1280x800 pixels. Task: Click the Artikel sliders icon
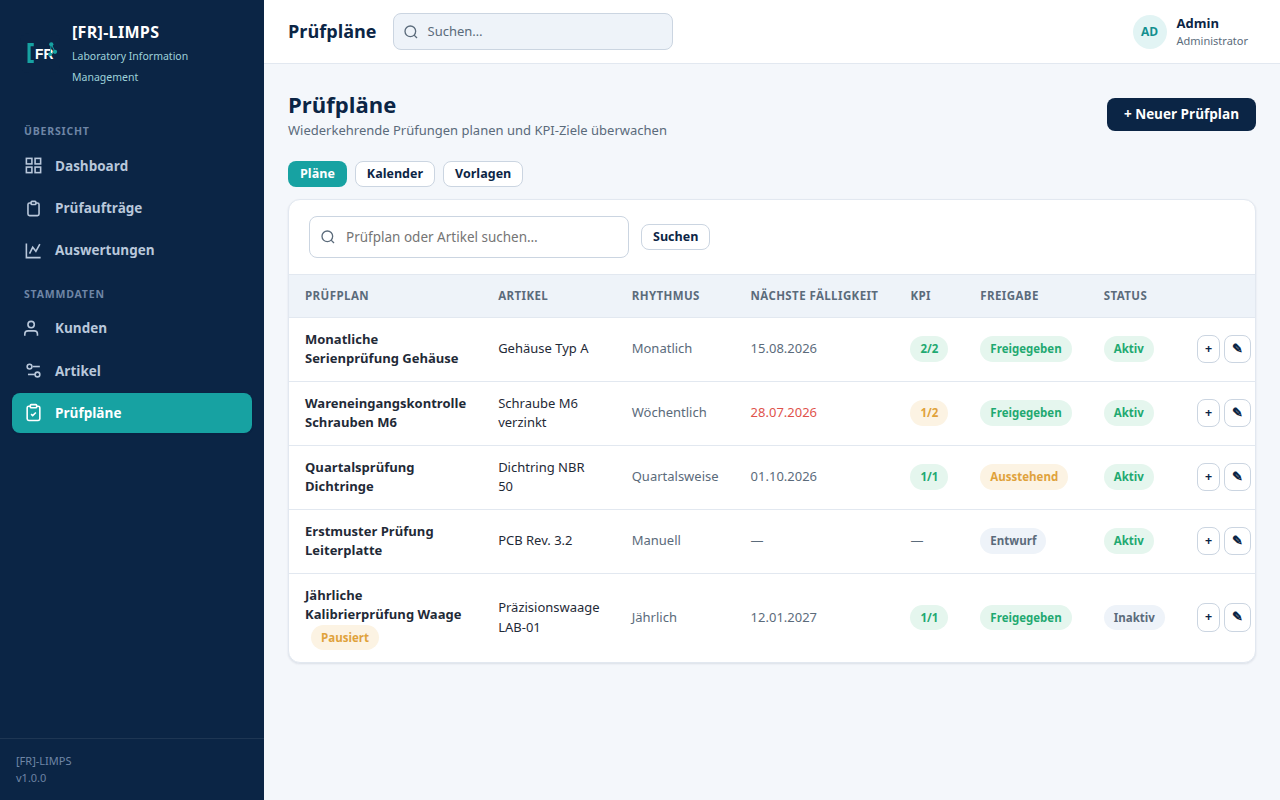click(x=34, y=371)
